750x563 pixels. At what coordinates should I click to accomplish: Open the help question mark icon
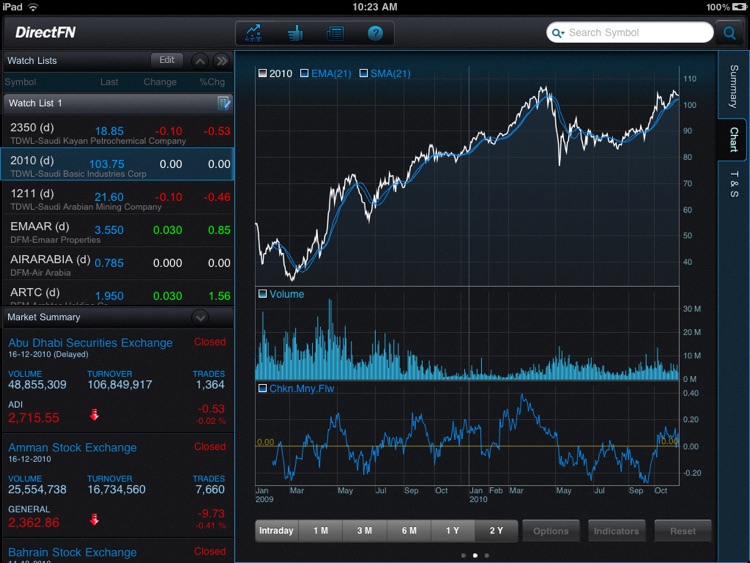[x=375, y=33]
